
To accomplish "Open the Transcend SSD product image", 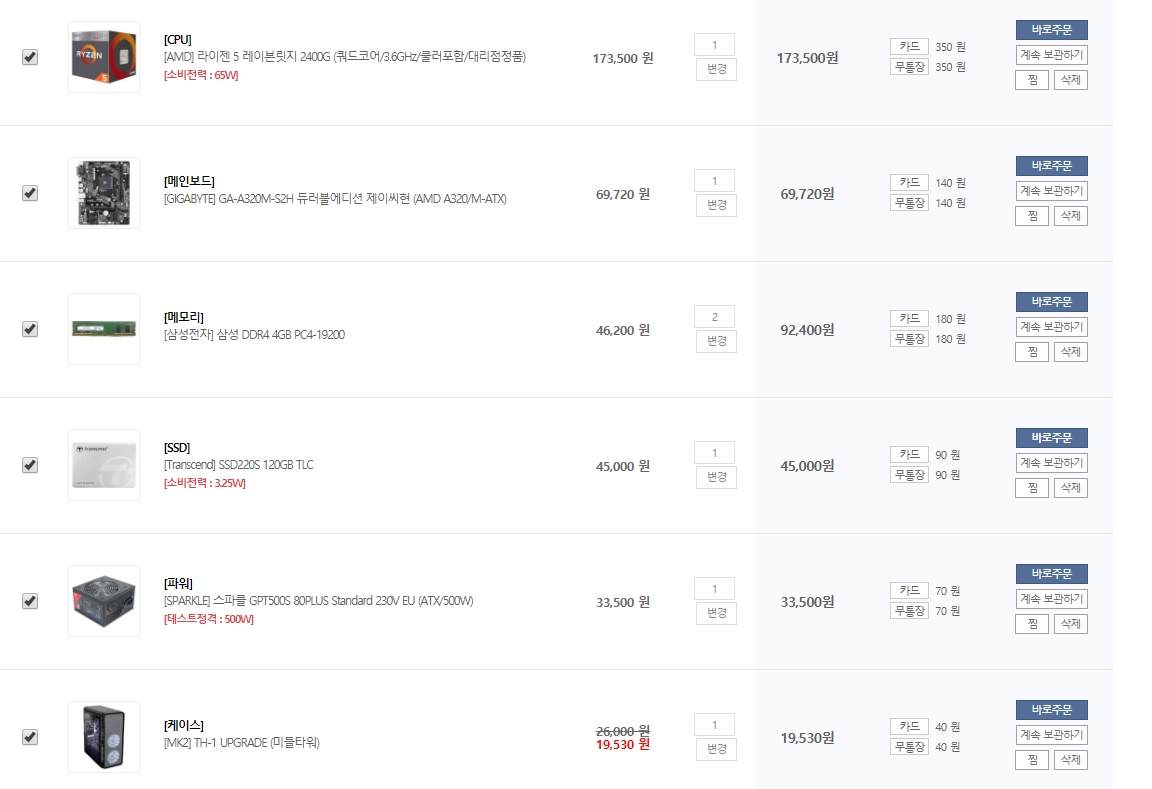I will 104,465.
